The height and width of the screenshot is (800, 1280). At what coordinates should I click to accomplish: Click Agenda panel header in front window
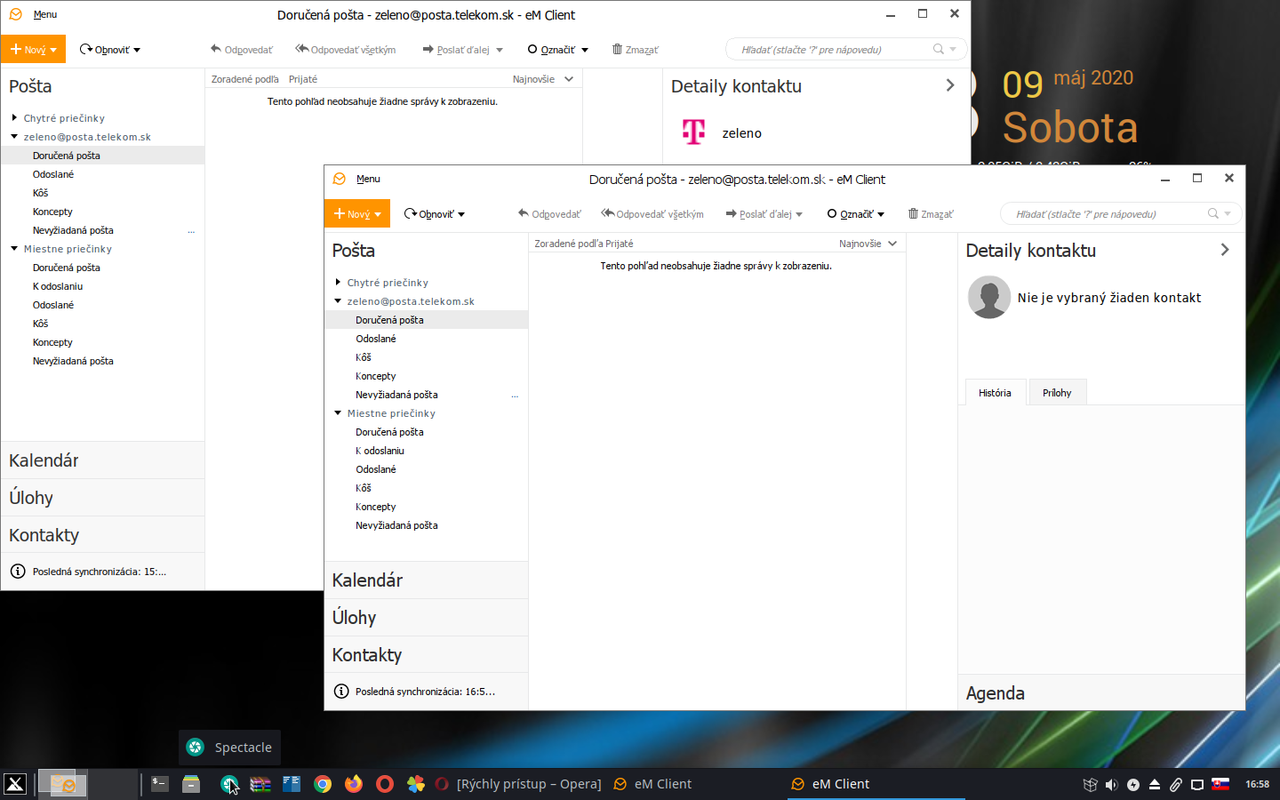click(x=1101, y=693)
